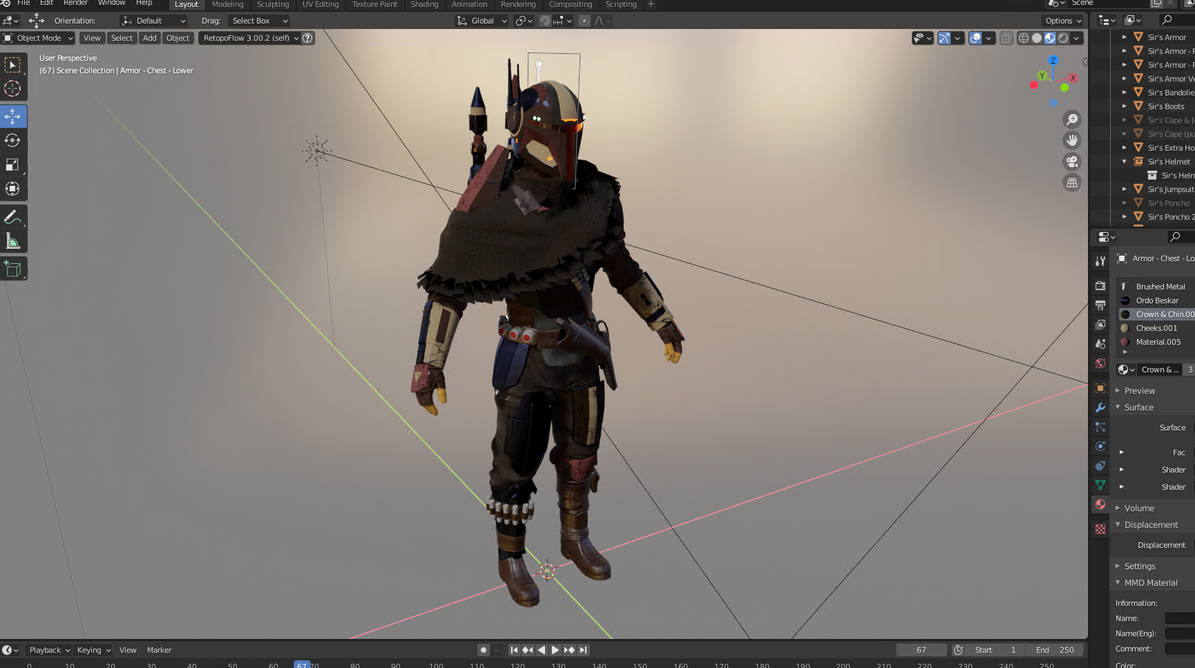Select the Measure tool
The width and height of the screenshot is (1195, 668).
click(x=13, y=241)
